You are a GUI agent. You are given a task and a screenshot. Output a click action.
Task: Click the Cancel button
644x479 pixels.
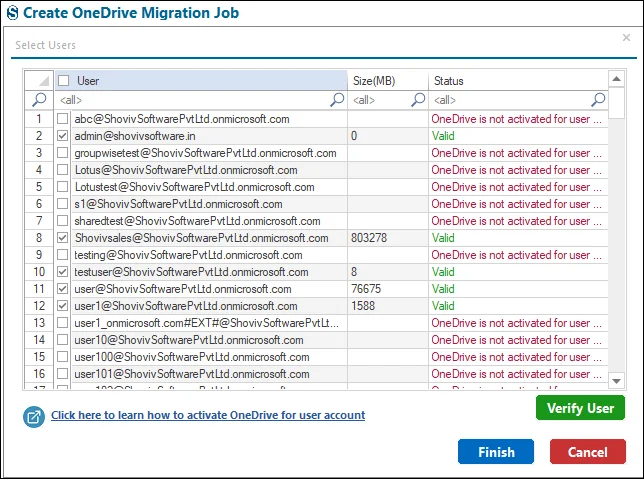tap(588, 452)
